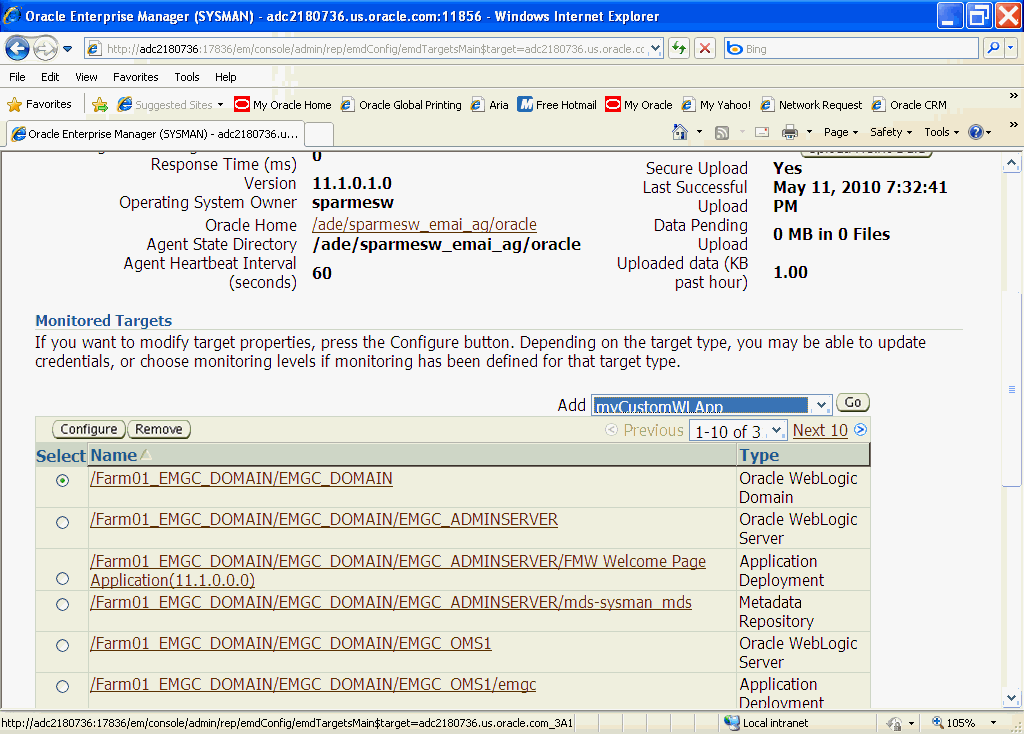
Task: Open the Favorites menu
Action: click(x=136, y=77)
